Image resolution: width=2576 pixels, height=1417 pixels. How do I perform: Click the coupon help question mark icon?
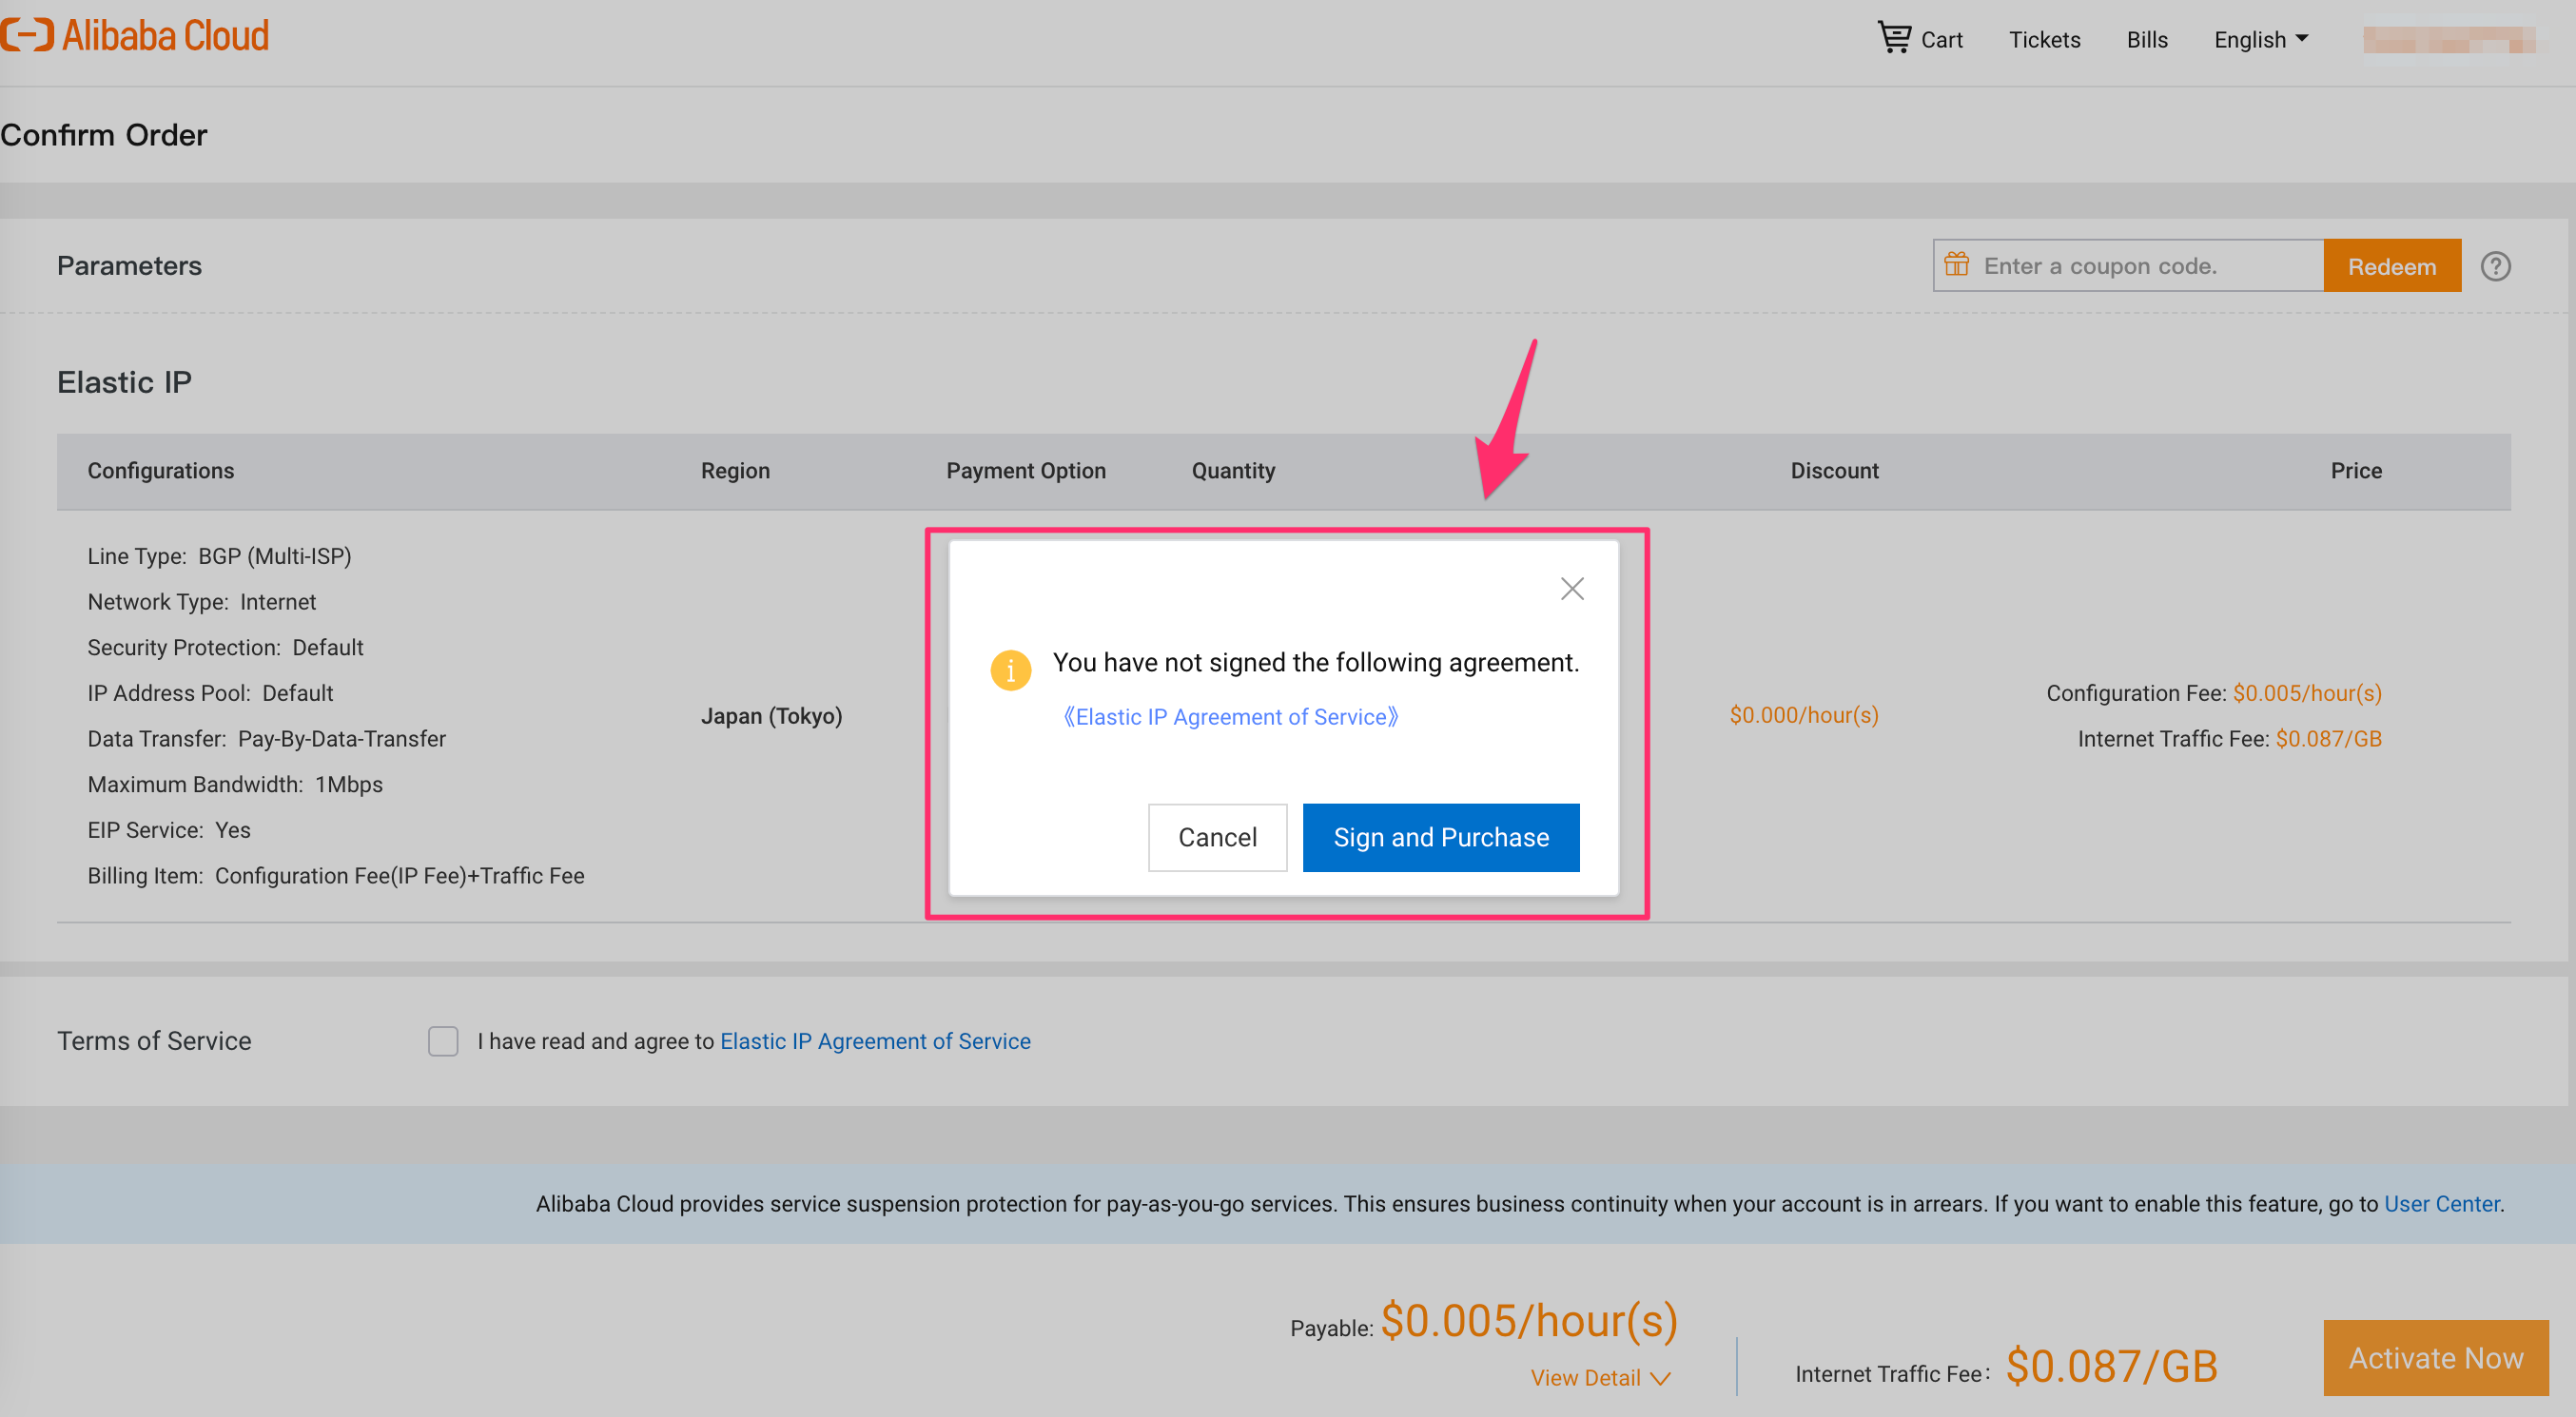point(2495,266)
